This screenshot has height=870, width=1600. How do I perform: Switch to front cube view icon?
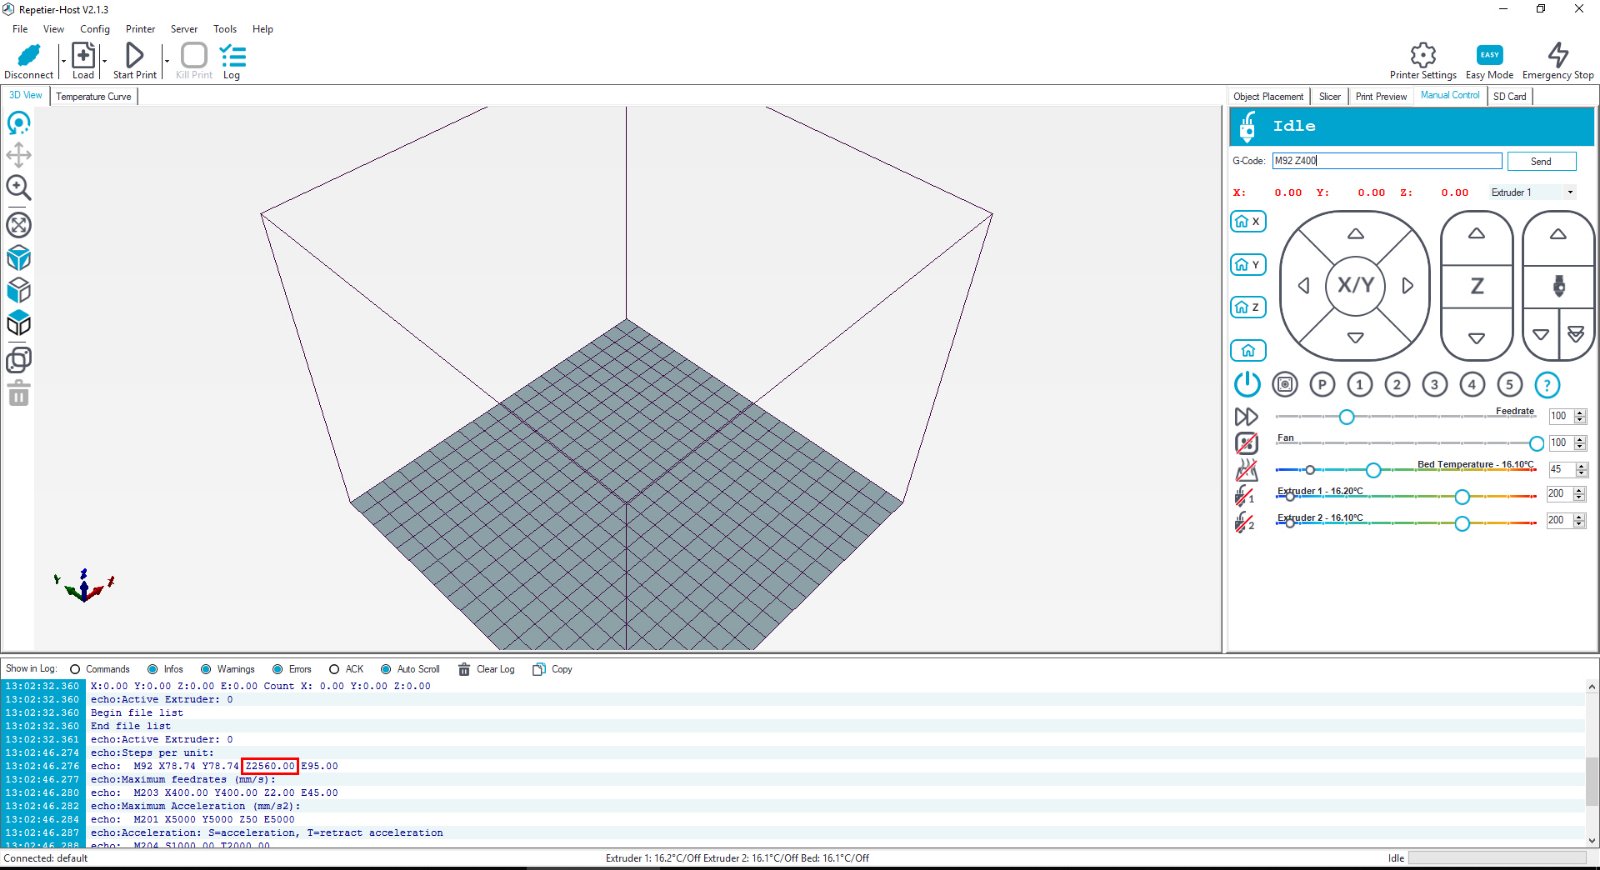click(19, 290)
